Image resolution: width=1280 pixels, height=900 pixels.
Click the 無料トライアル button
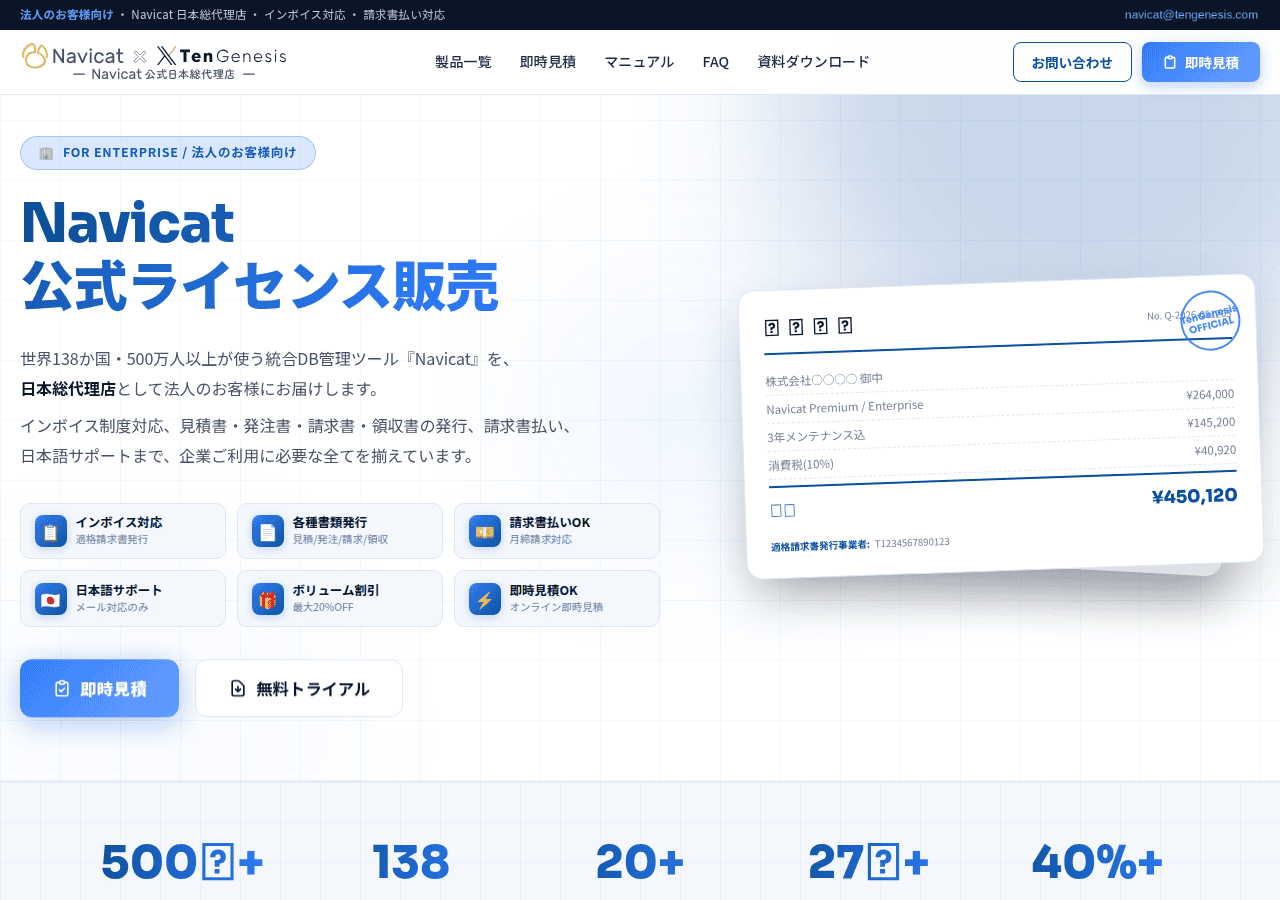299,688
